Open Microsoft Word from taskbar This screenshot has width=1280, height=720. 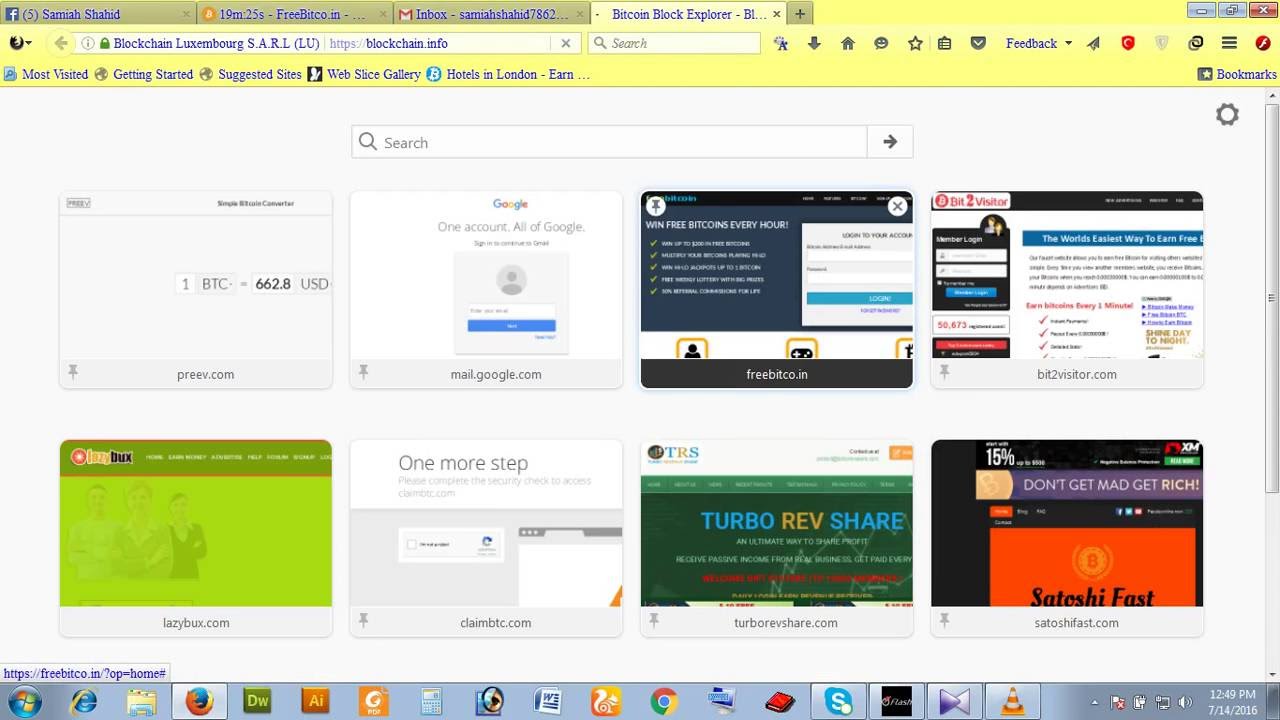548,701
